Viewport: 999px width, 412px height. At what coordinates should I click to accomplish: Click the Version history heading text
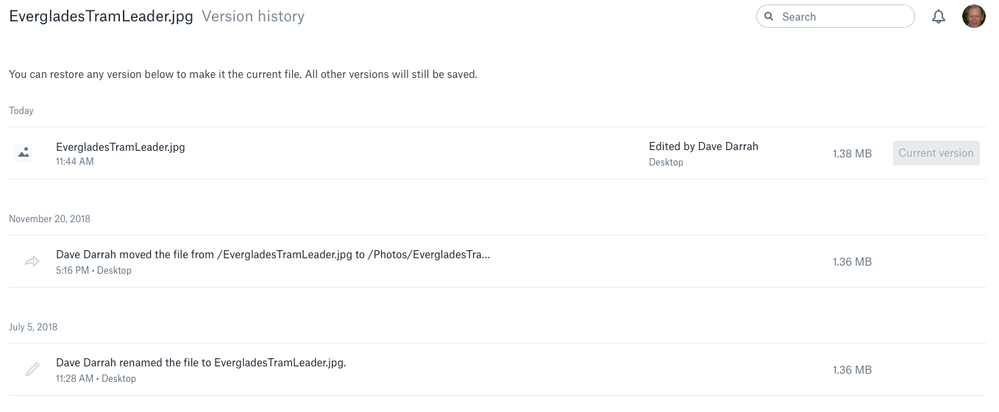point(253,16)
